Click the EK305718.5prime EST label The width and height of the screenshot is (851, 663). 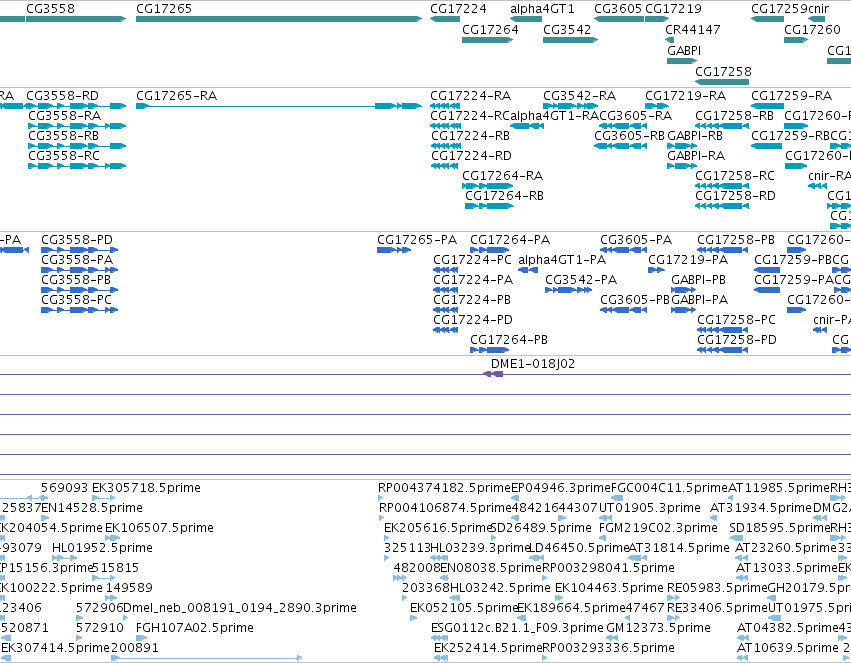click(x=147, y=488)
